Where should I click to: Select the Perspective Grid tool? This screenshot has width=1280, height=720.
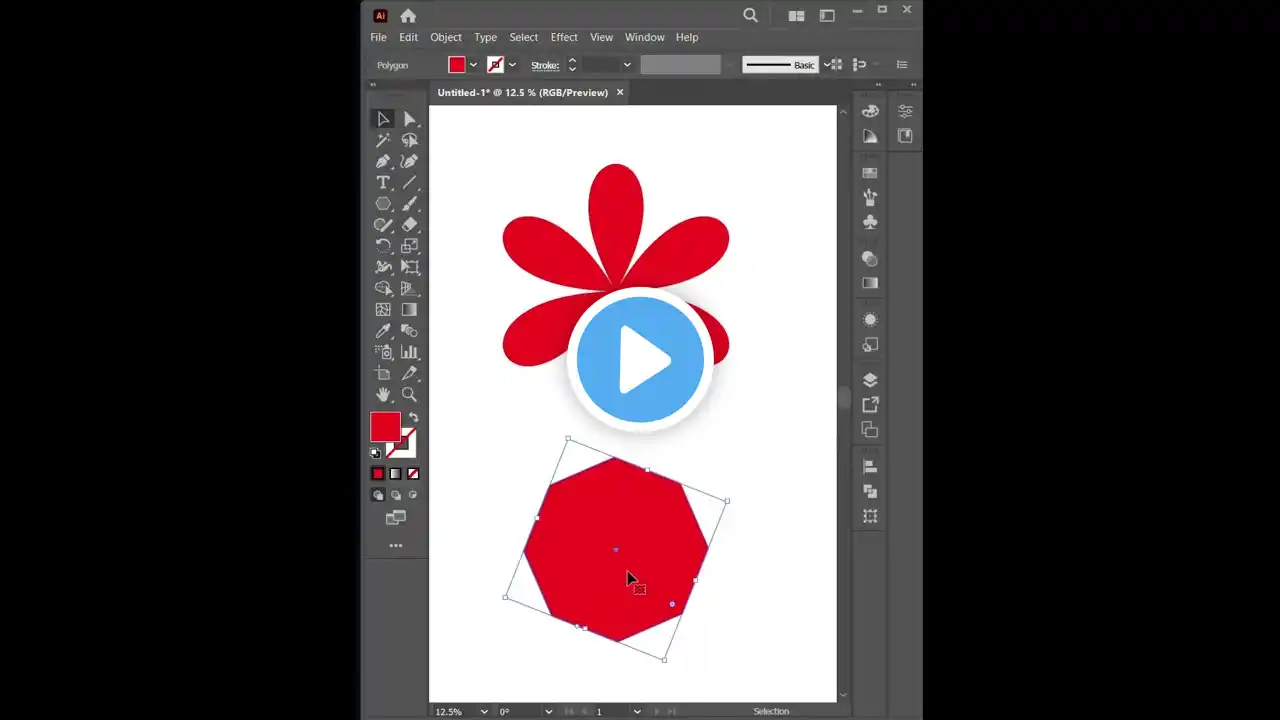click(x=409, y=288)
